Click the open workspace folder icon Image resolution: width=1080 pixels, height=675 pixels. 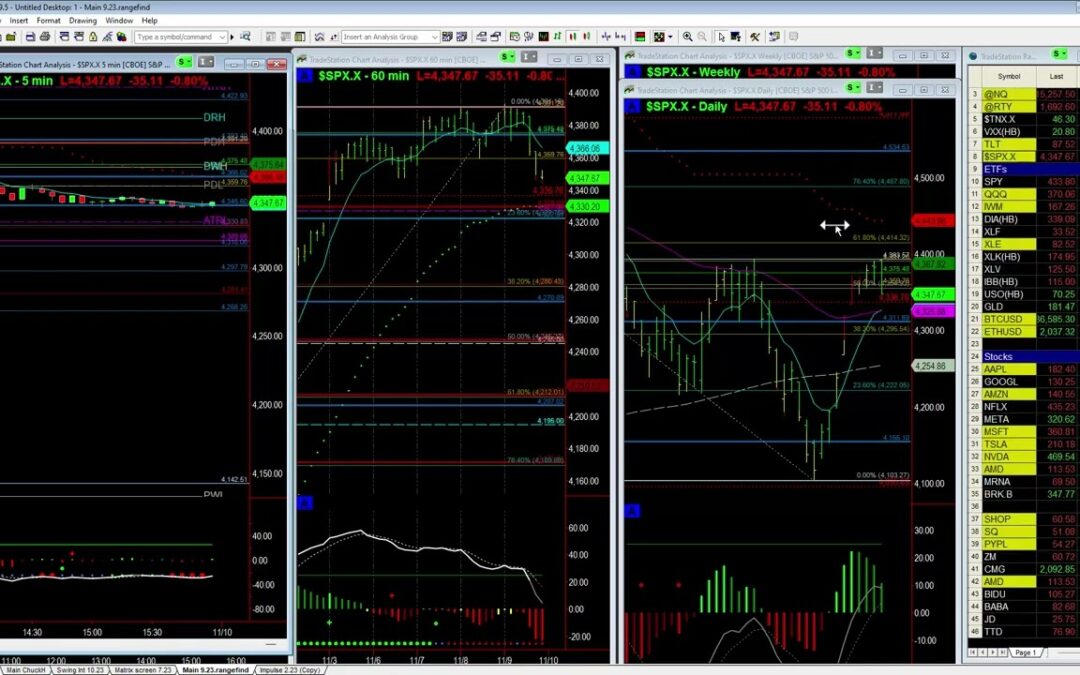pos(11,37)
